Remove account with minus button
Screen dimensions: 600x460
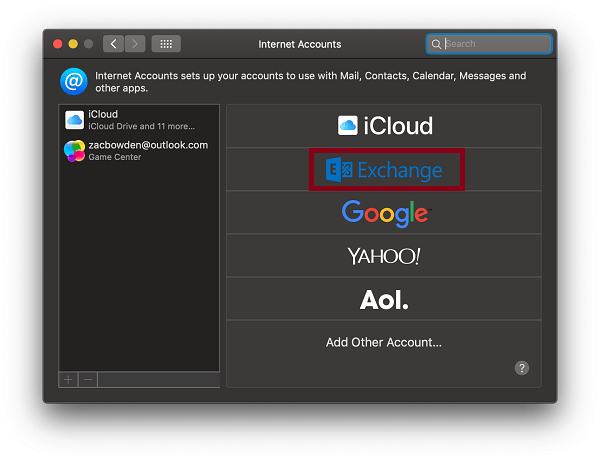(88, 380)
